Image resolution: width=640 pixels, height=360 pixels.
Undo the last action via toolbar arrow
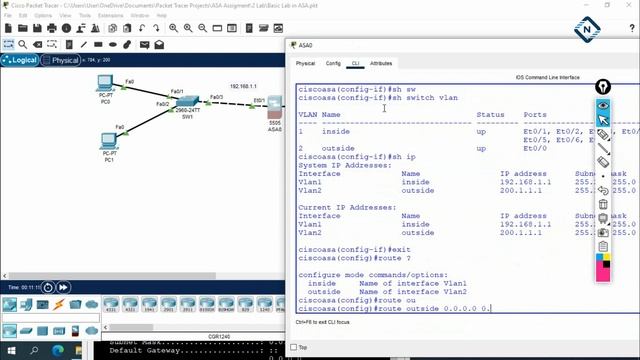(x=142, y=28)
